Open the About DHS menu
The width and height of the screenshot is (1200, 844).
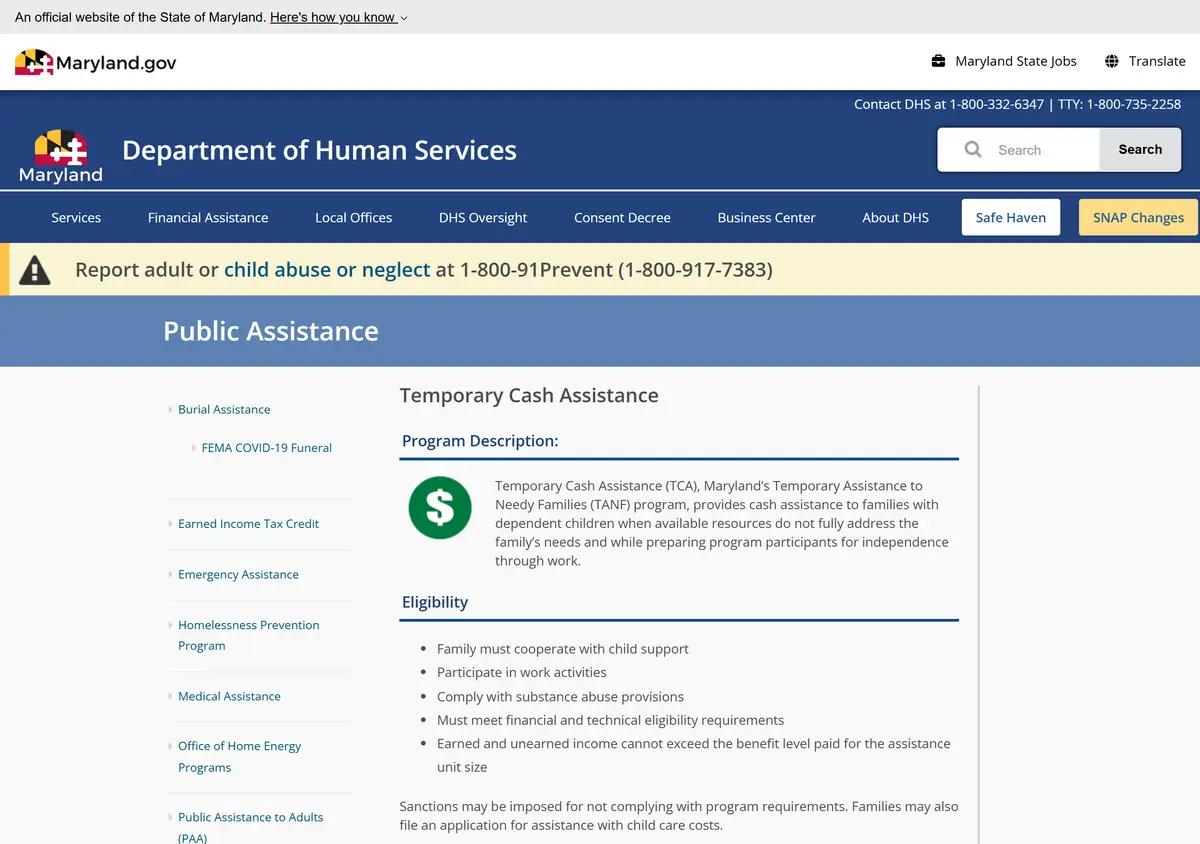[x=895, y=217]
